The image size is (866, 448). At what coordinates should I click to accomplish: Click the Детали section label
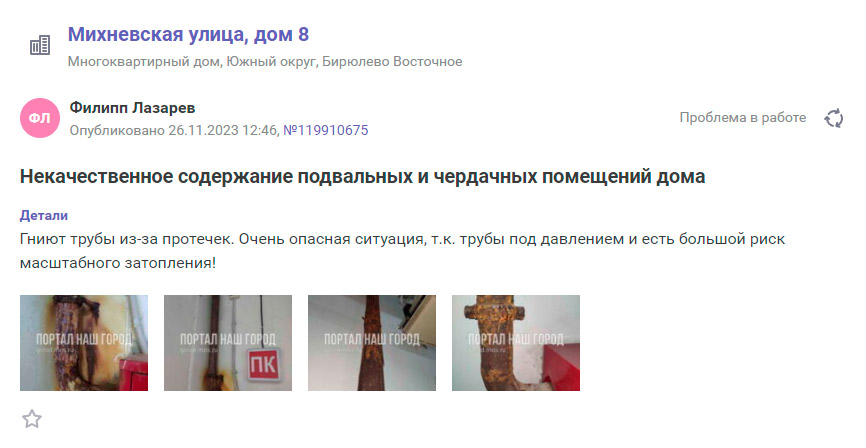(44, 215)
